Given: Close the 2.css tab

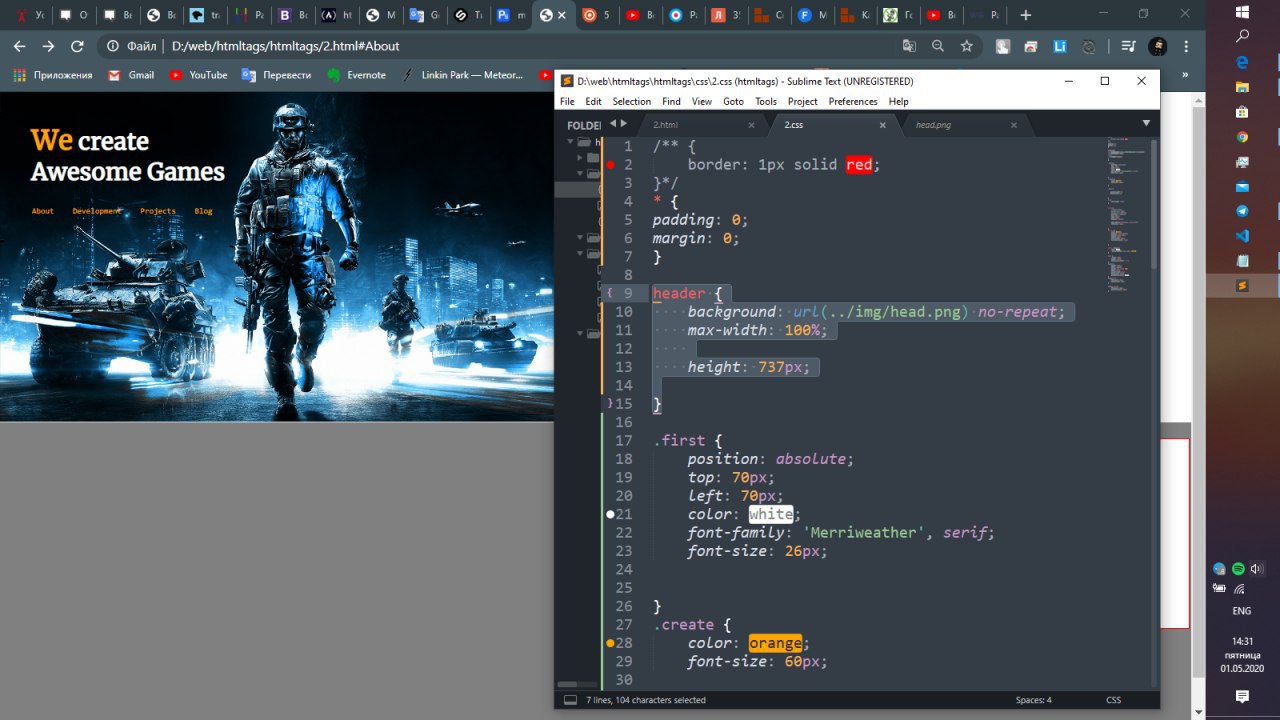Looking at the screenshot, I should 883,125.
